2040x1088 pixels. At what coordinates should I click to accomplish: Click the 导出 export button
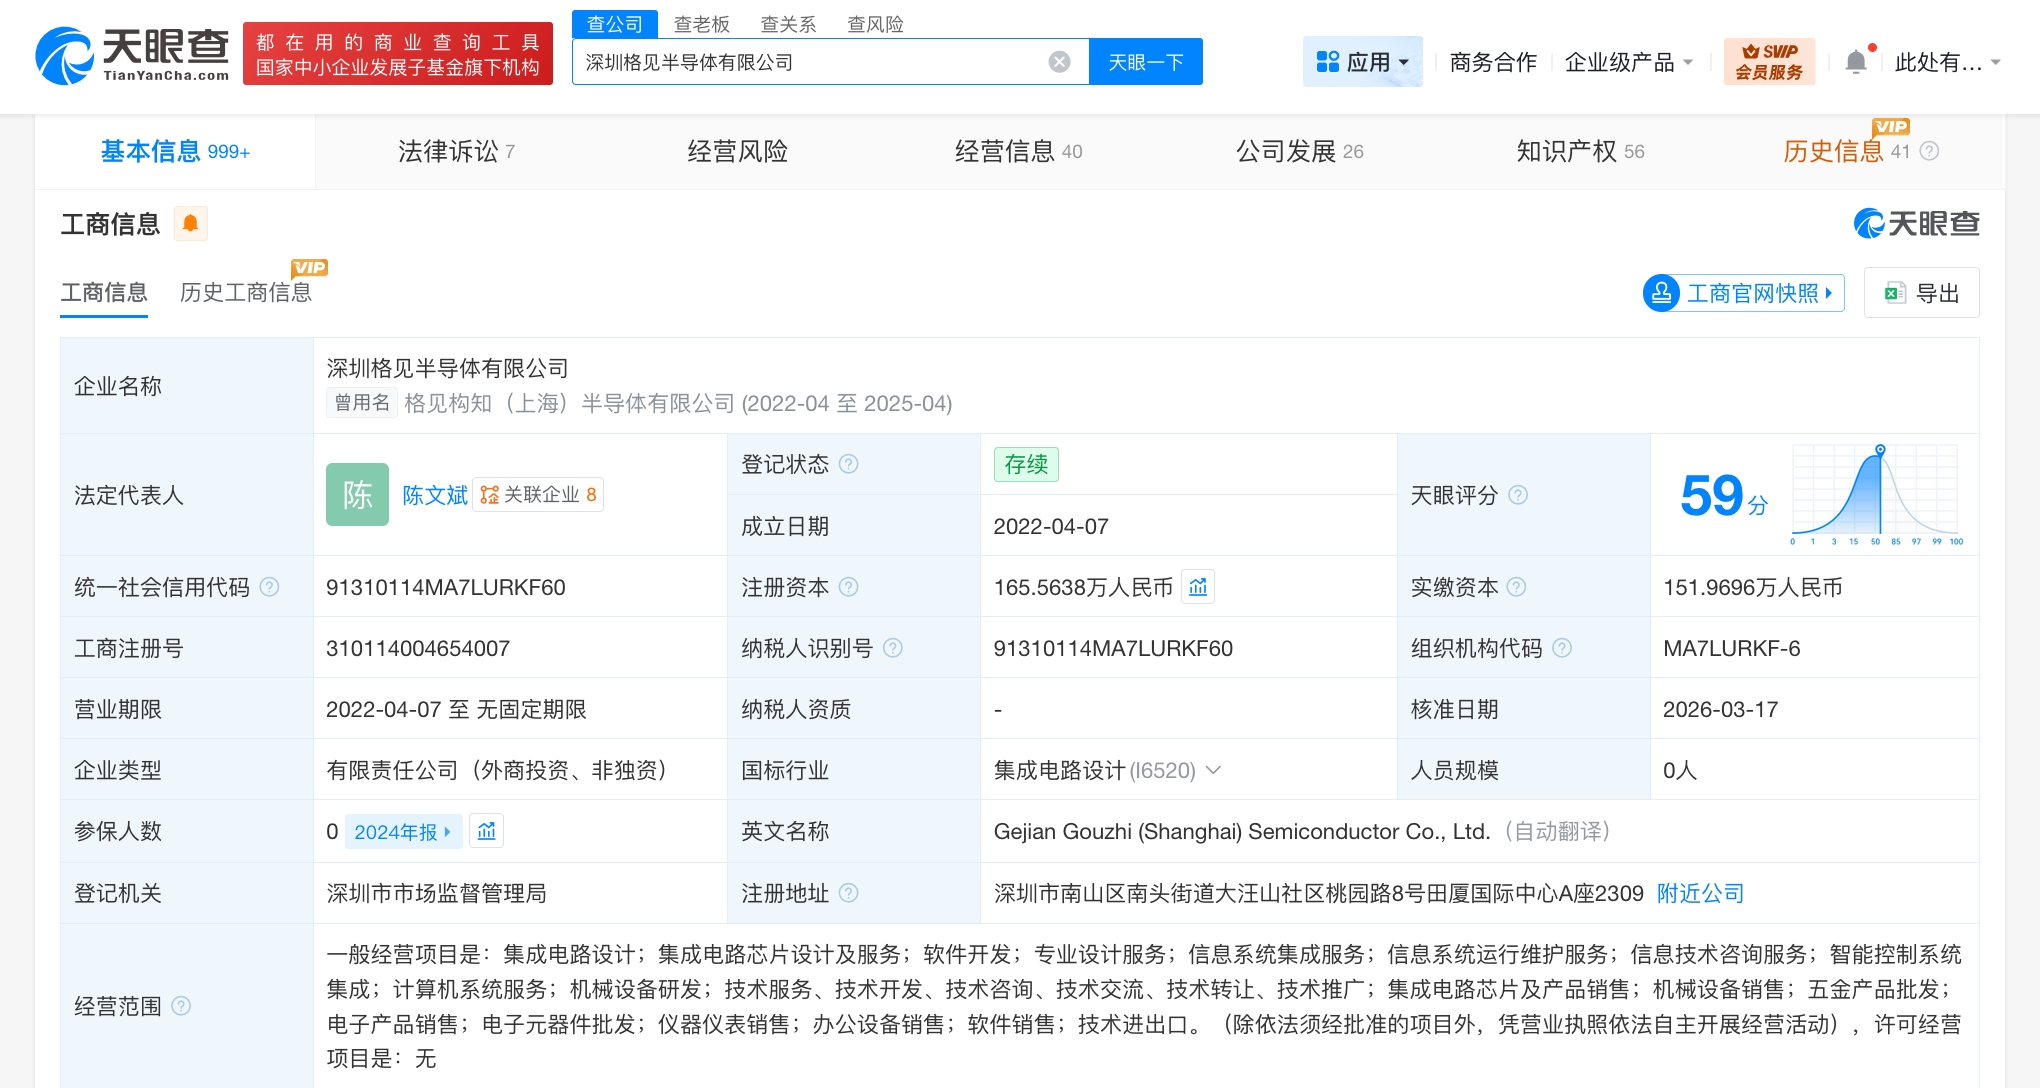pyautogui.click(x=1921, y=293)
